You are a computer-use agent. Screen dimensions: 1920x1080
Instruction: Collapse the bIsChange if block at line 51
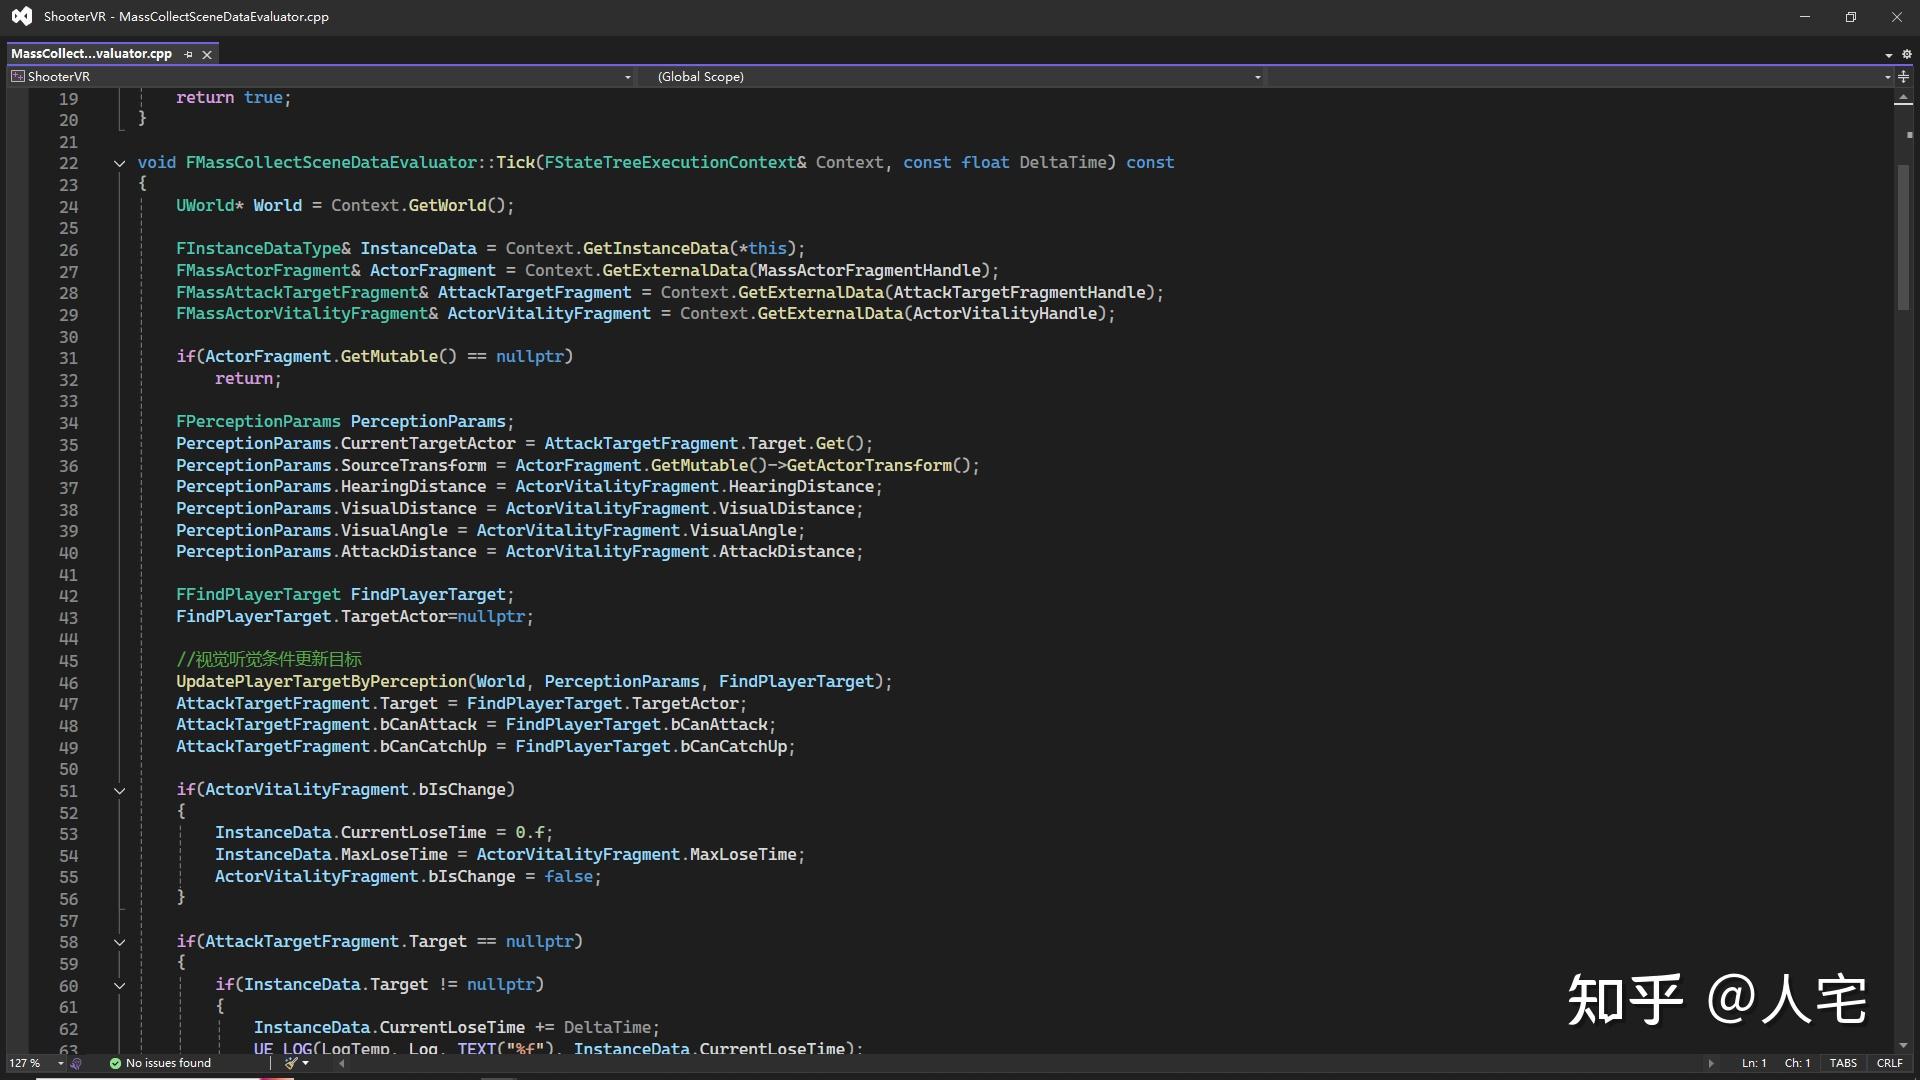[119, 790]
